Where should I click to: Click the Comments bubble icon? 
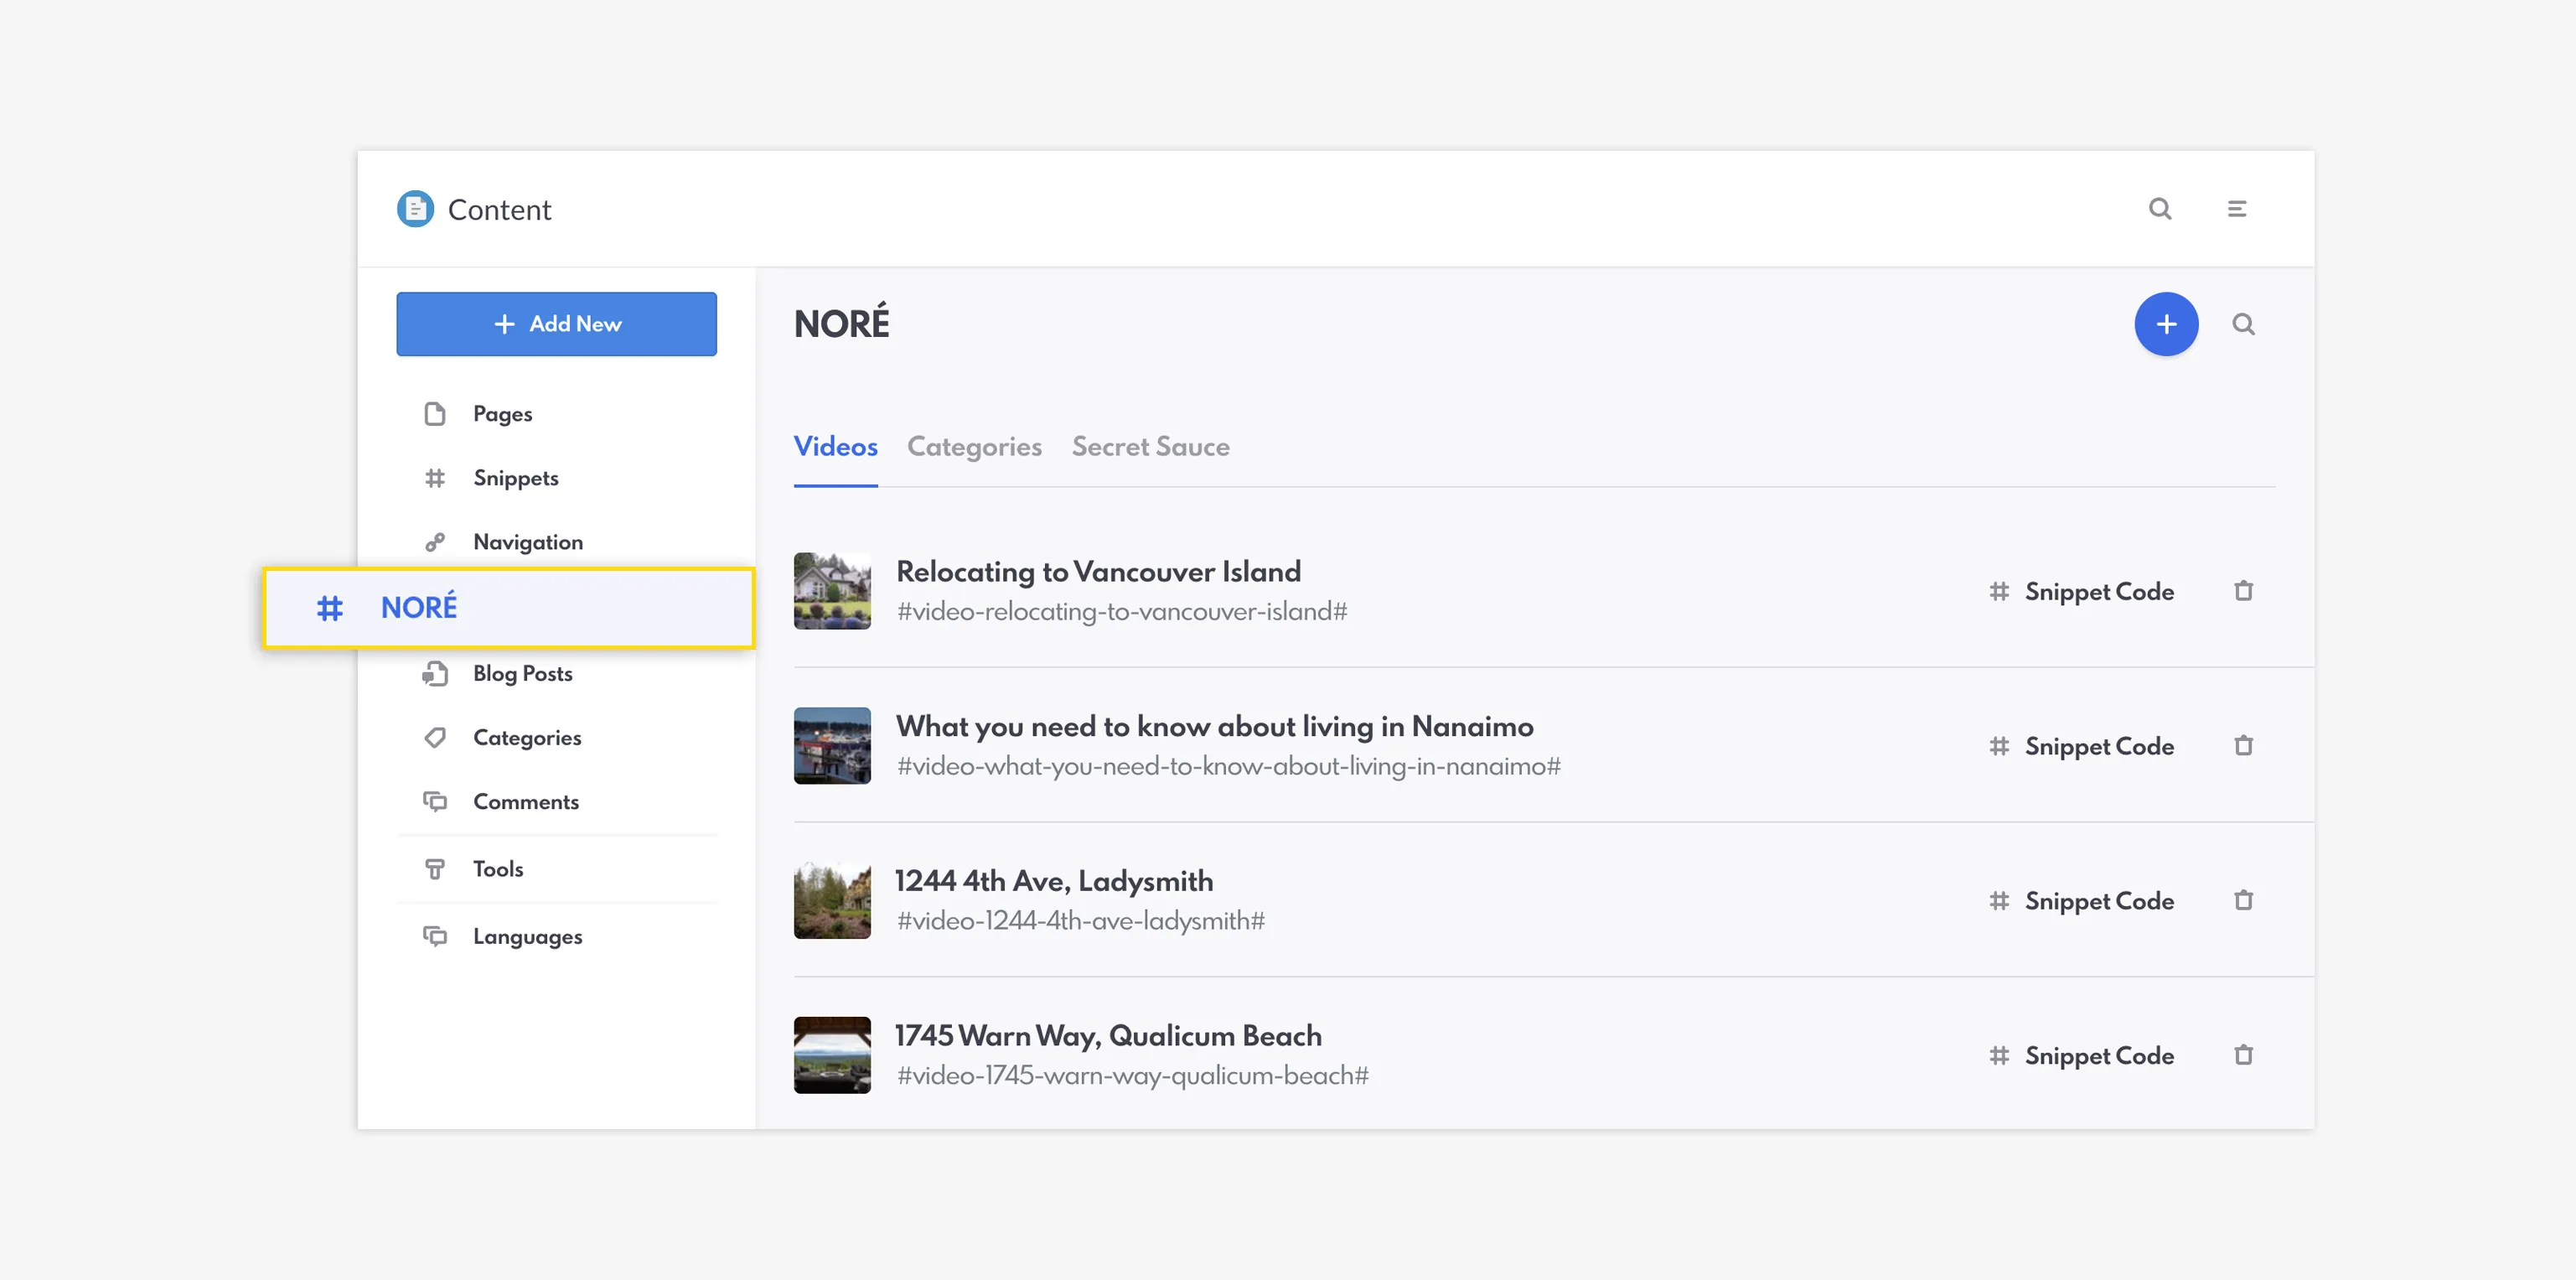[x=435, y=802]
